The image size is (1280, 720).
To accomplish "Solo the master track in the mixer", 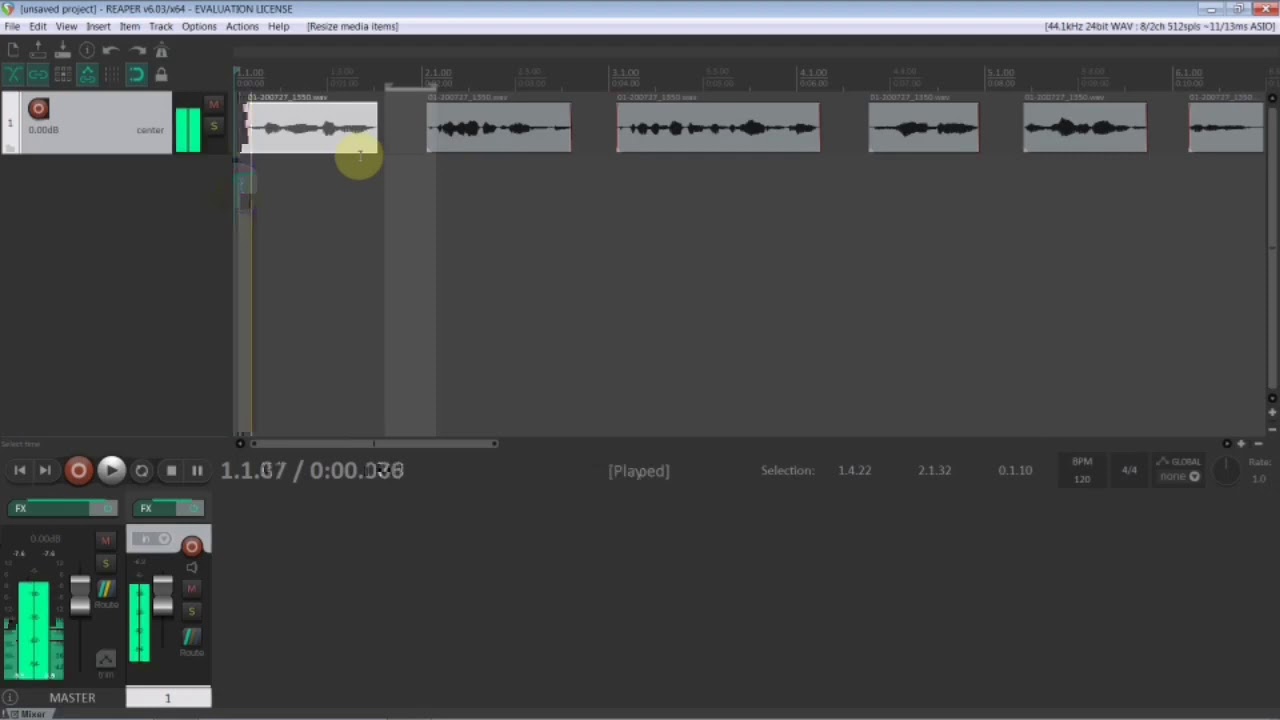I will 105,564.
